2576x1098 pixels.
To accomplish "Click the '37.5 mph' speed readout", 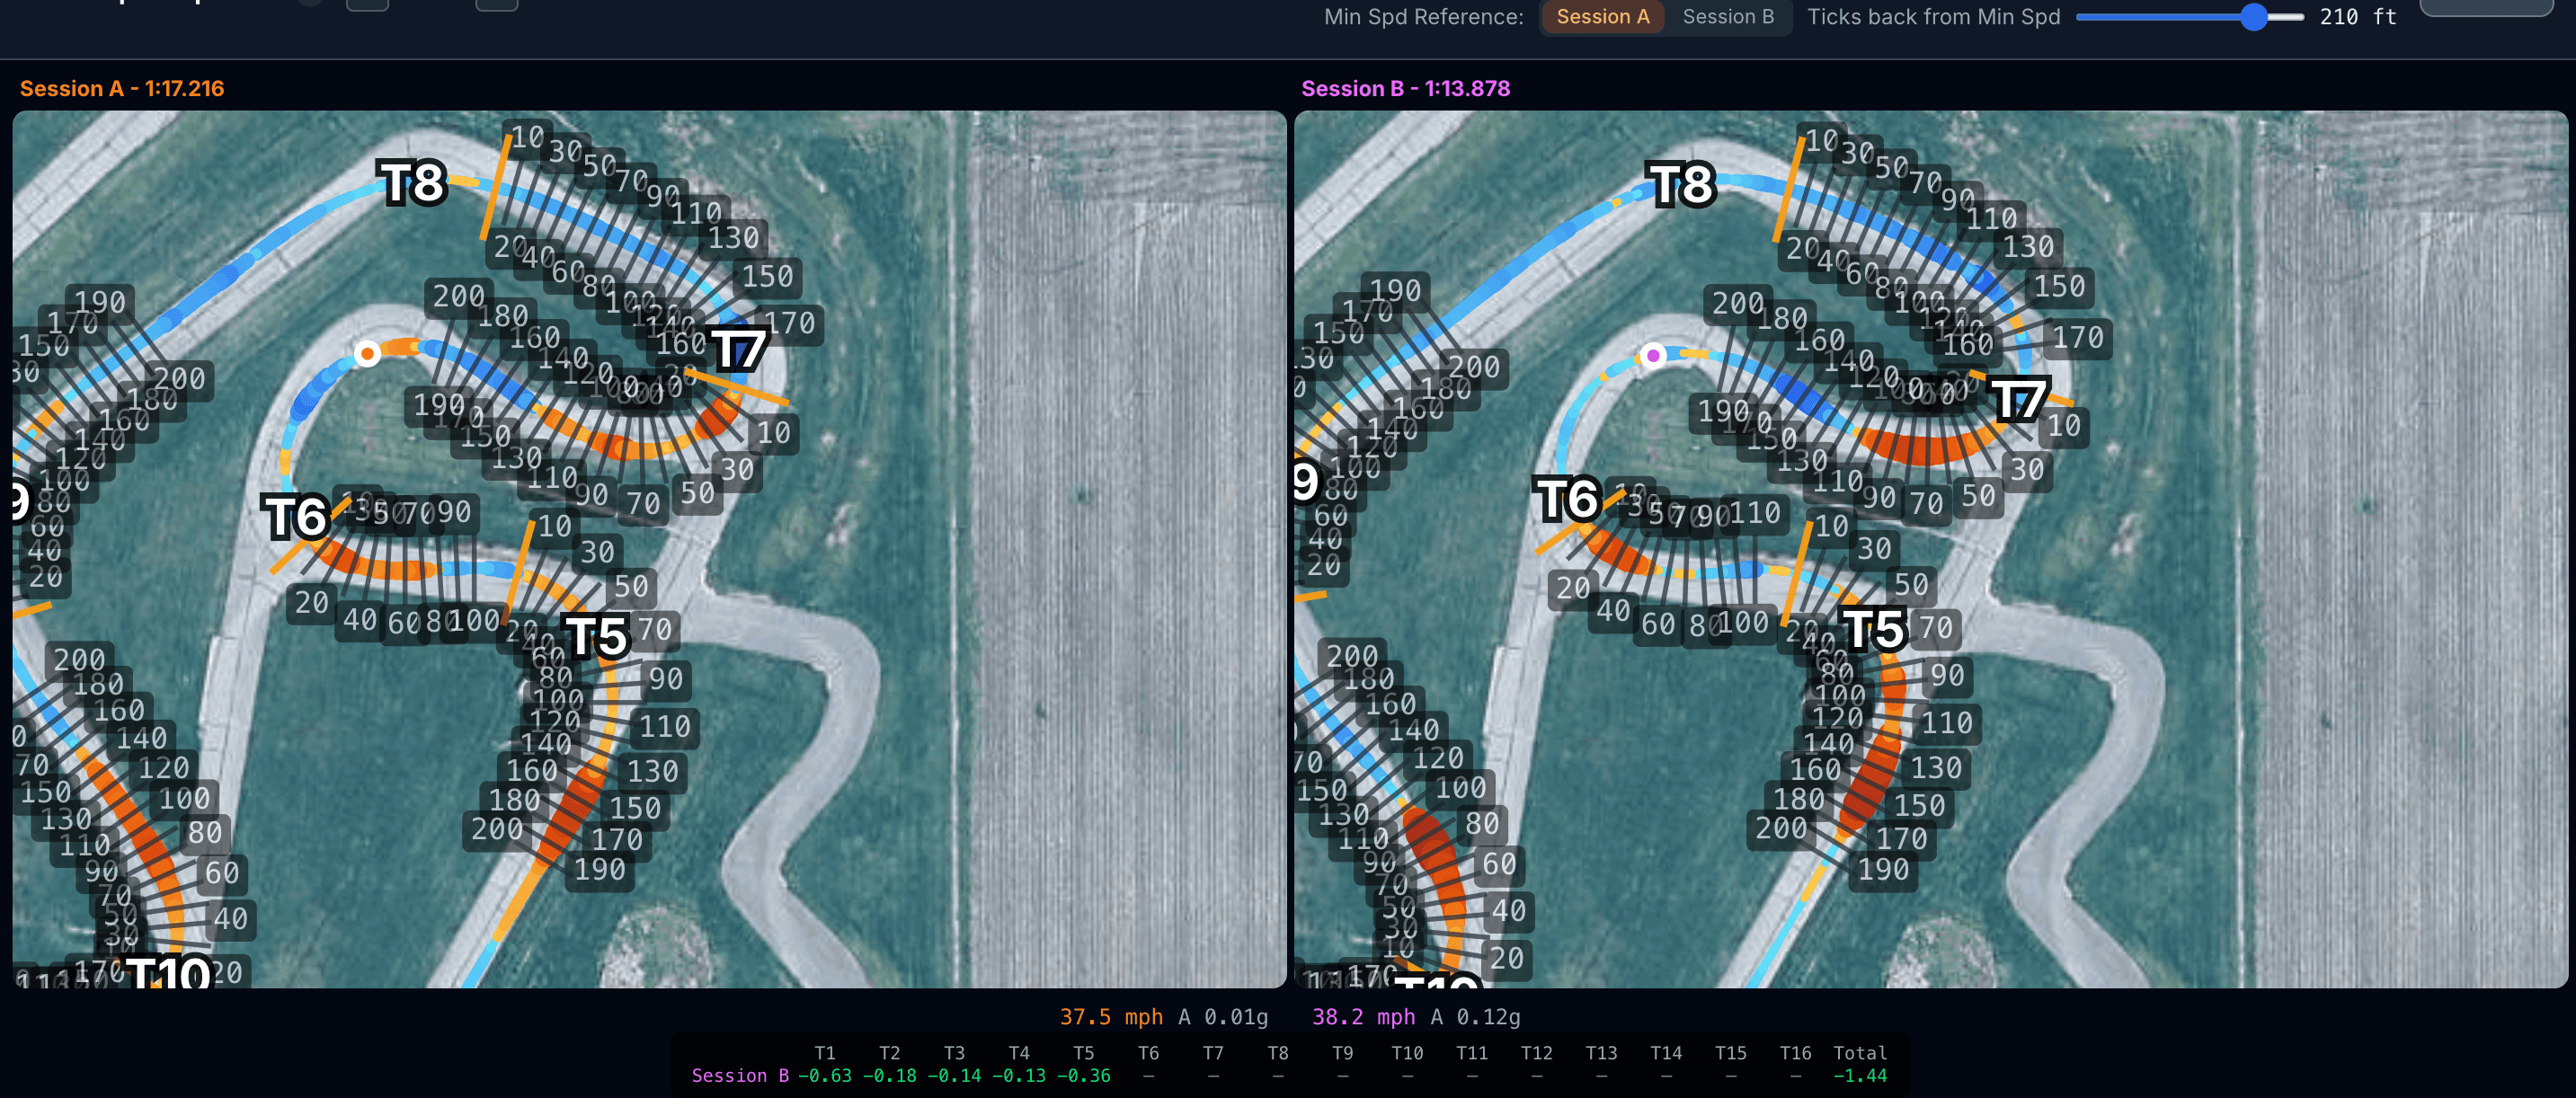I will (1111, 1017).
